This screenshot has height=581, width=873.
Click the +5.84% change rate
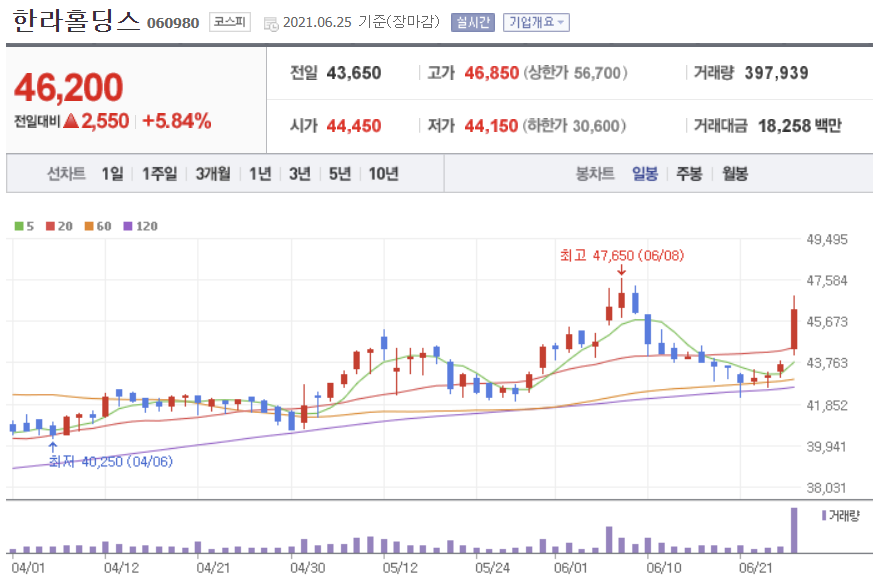(x=177, y=121)
